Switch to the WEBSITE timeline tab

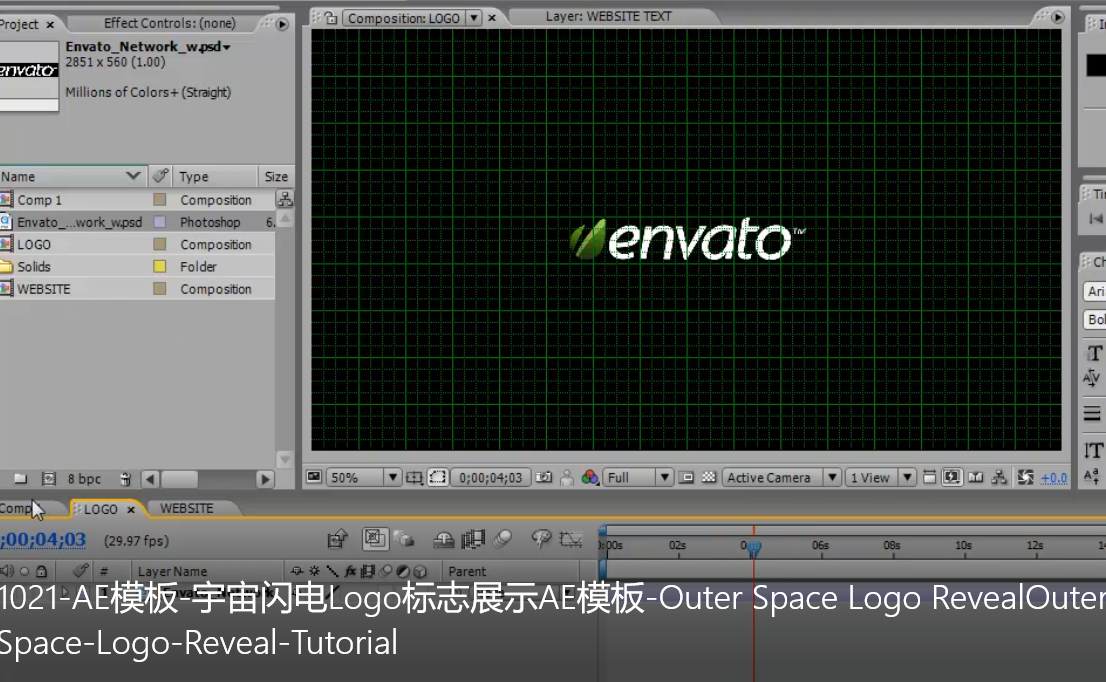(186, 509)
